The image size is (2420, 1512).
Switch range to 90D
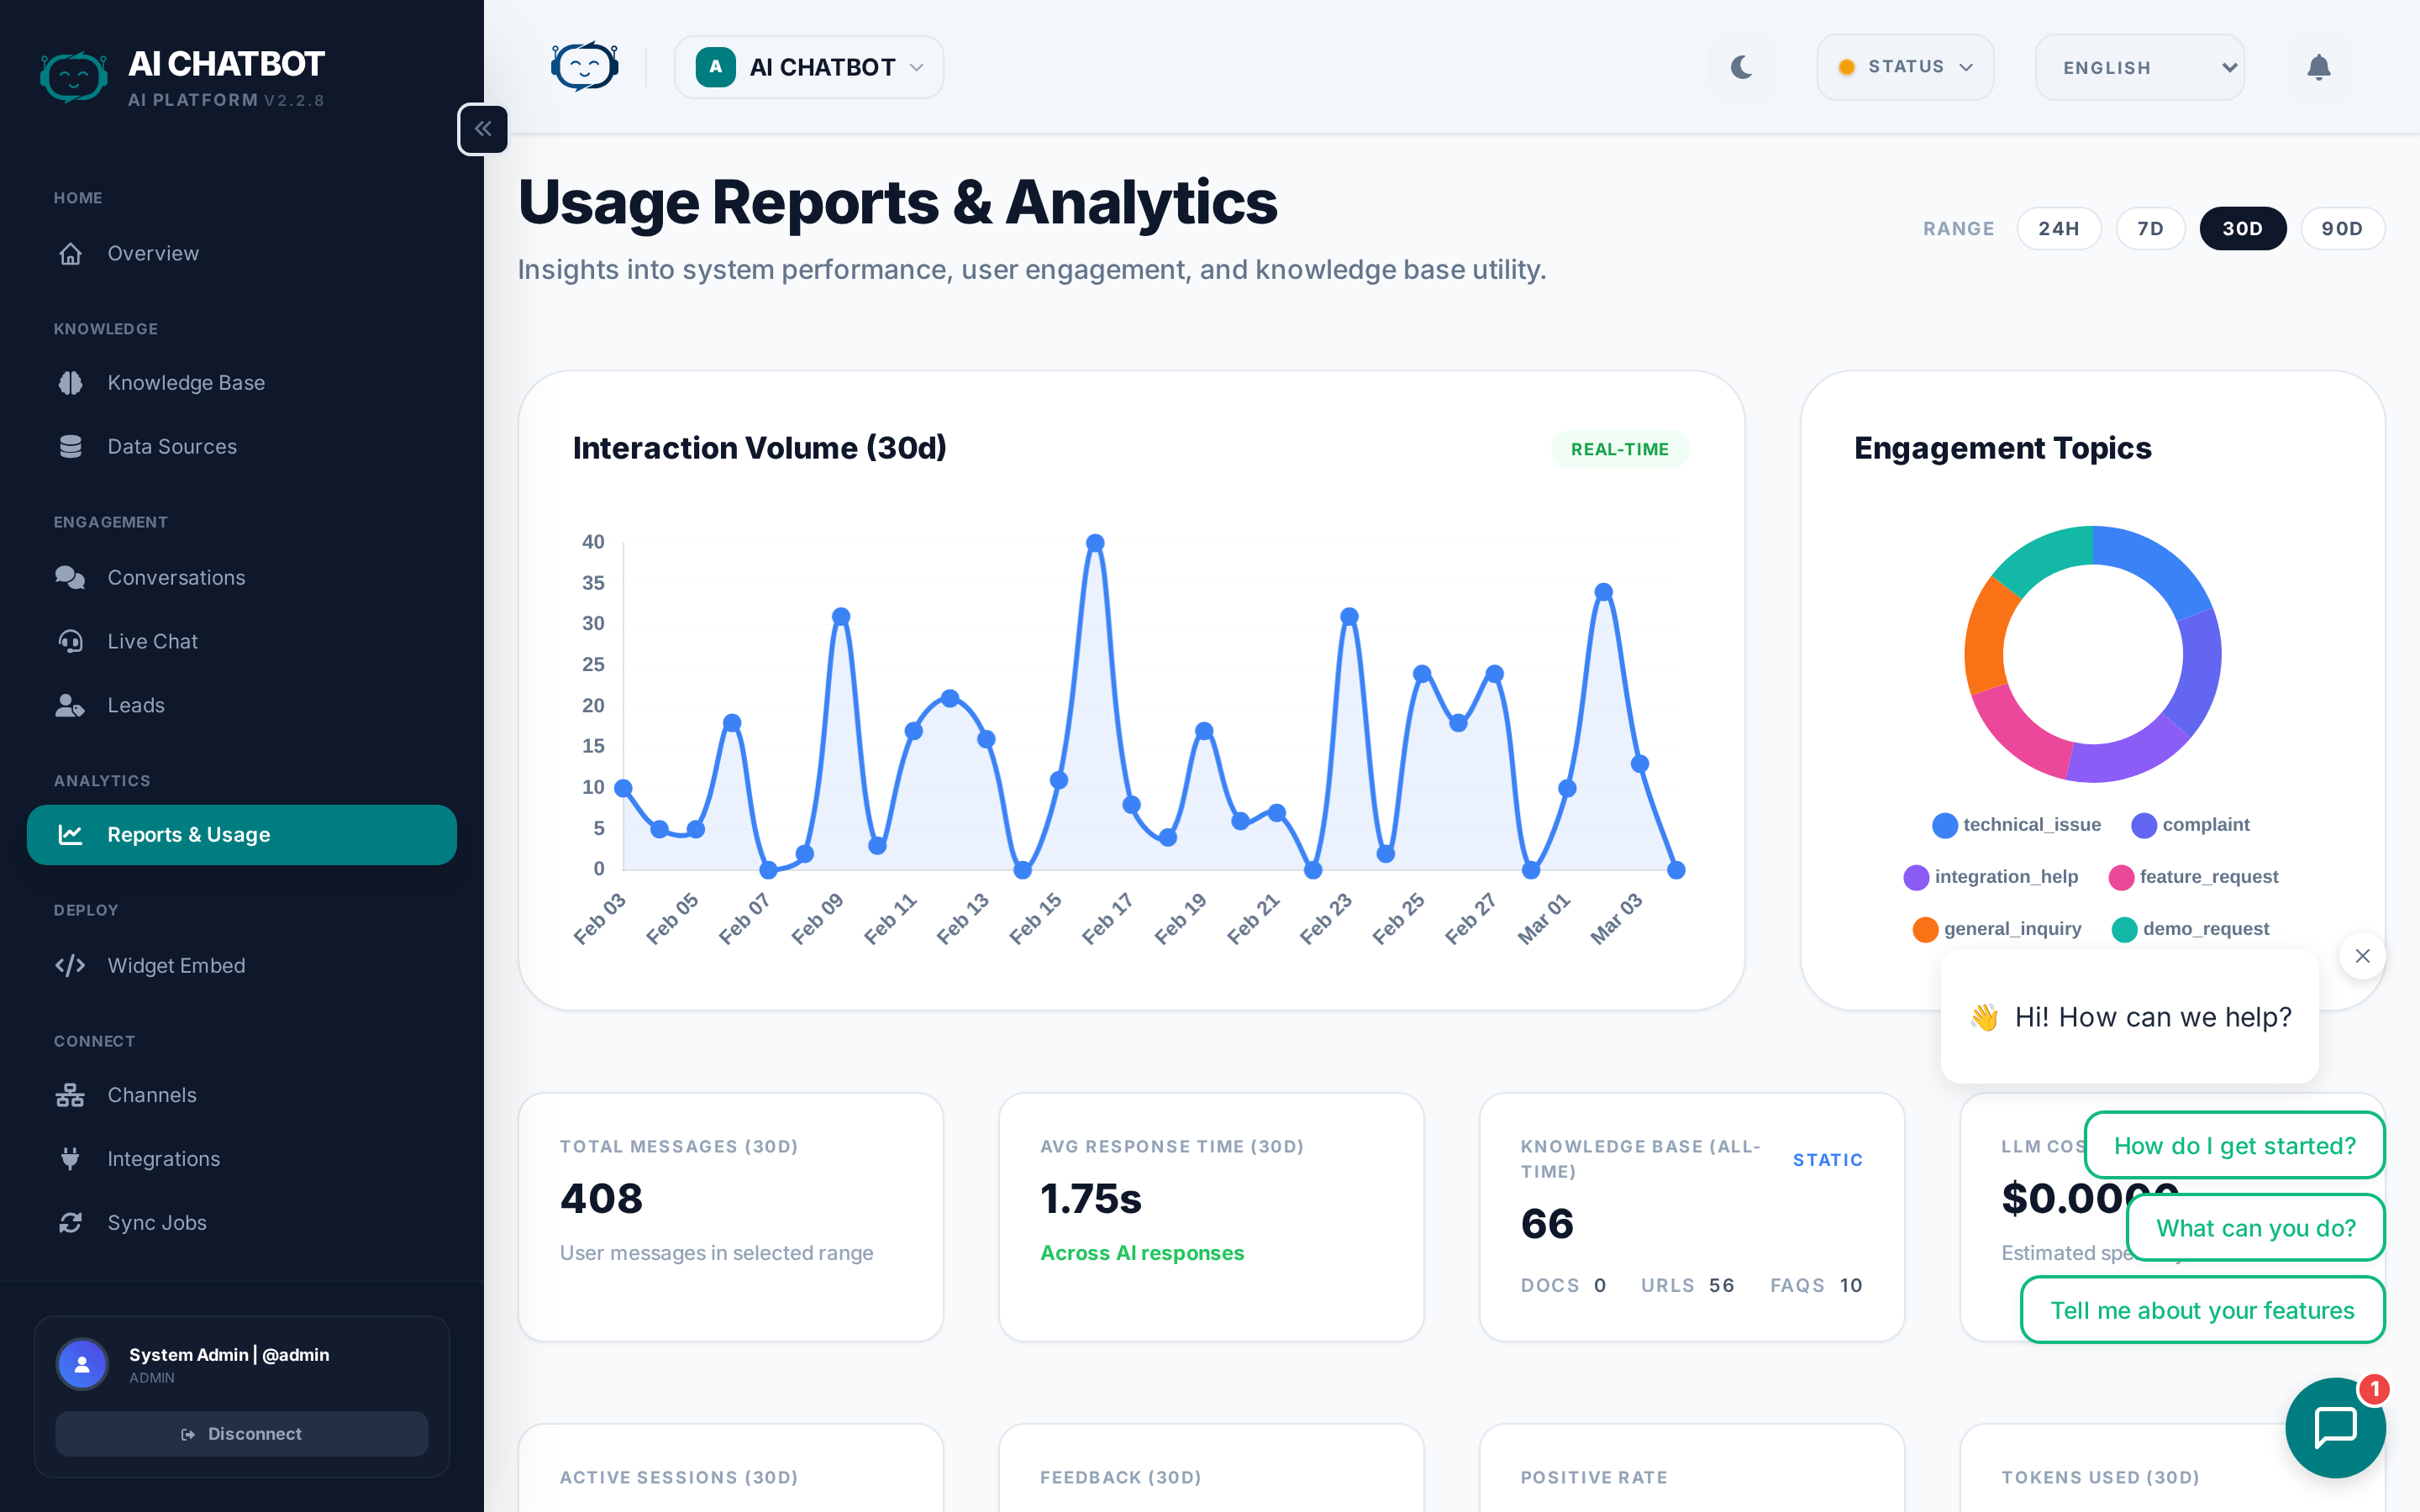[x=2341, y=229]
